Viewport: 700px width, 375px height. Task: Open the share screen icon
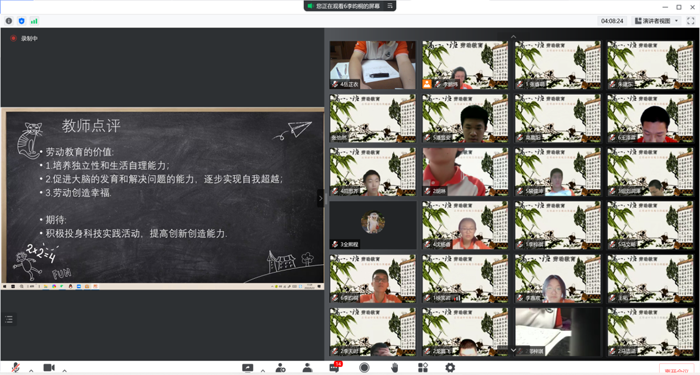(247, 368)
